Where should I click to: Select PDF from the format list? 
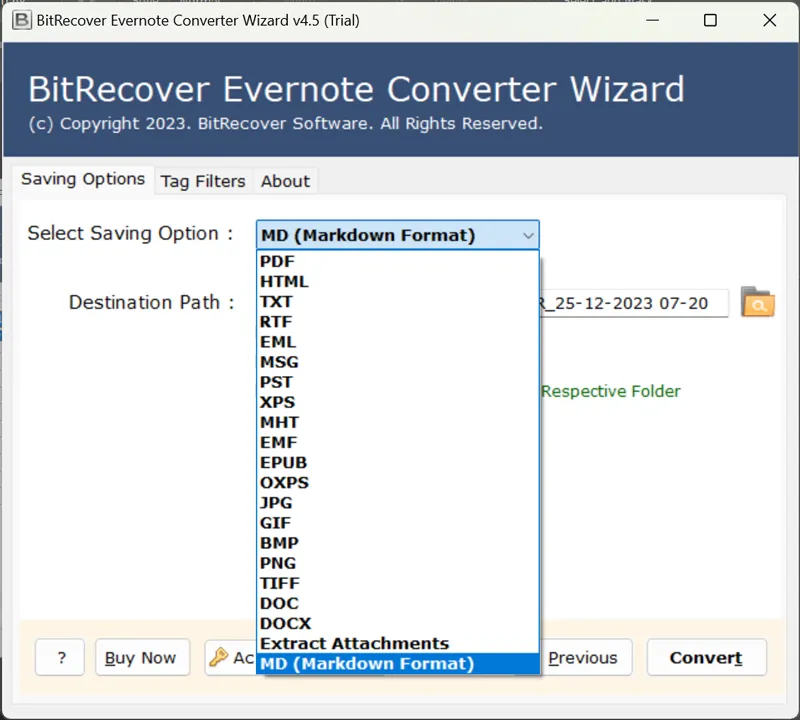click(x=397, y=261)
